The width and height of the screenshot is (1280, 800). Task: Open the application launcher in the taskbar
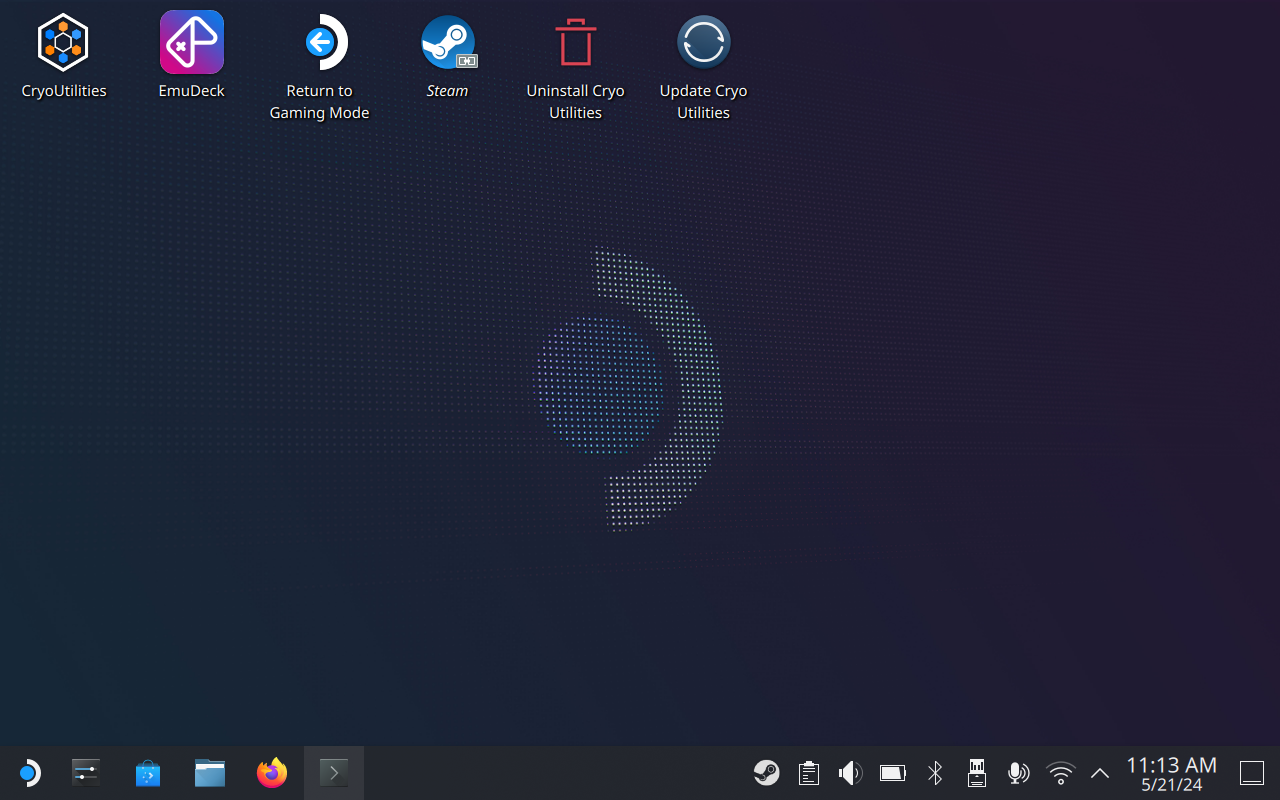point(29,773)
